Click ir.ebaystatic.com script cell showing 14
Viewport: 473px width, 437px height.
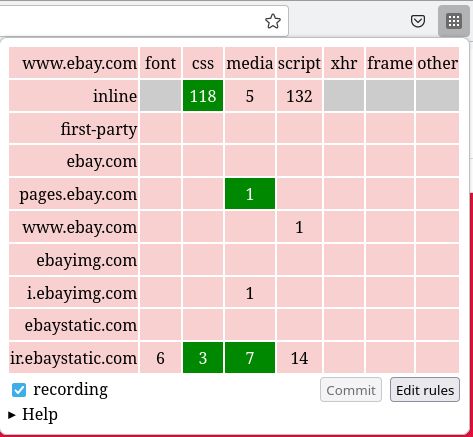coord(299,358)
